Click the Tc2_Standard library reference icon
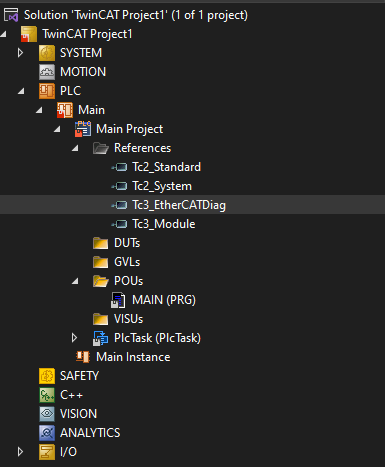This screenshot has height=467, width=385. click(x=120, y=167)
